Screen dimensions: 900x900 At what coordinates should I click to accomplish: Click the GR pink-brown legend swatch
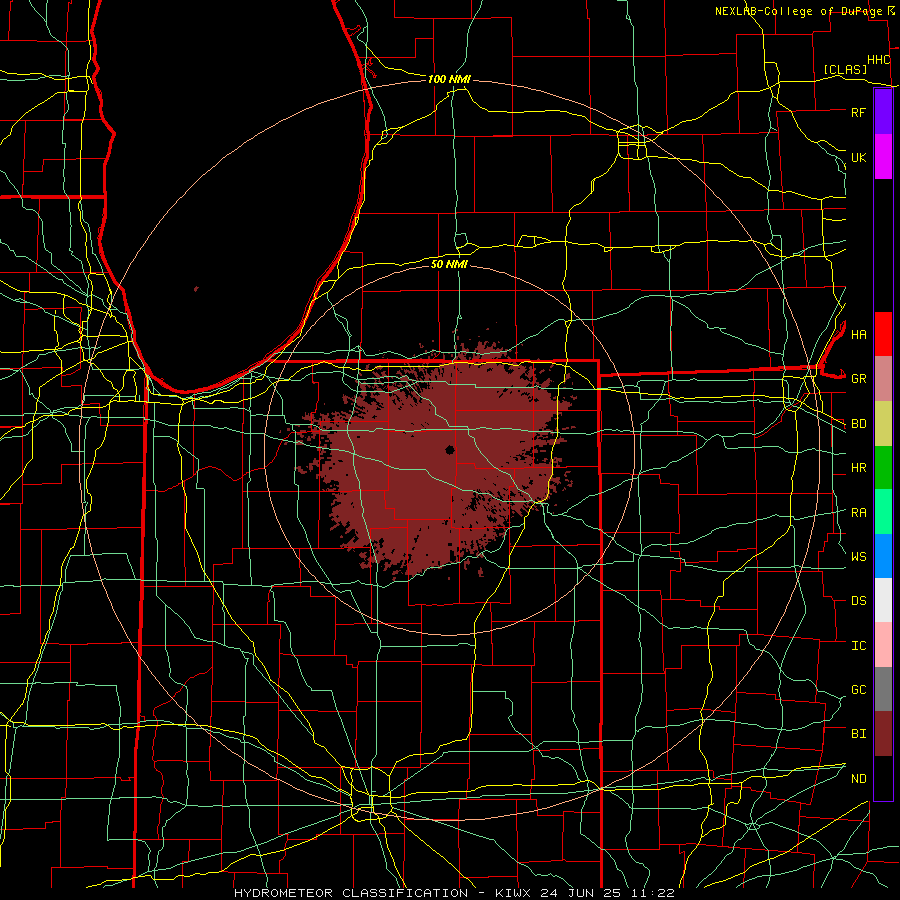coord(883,379)
